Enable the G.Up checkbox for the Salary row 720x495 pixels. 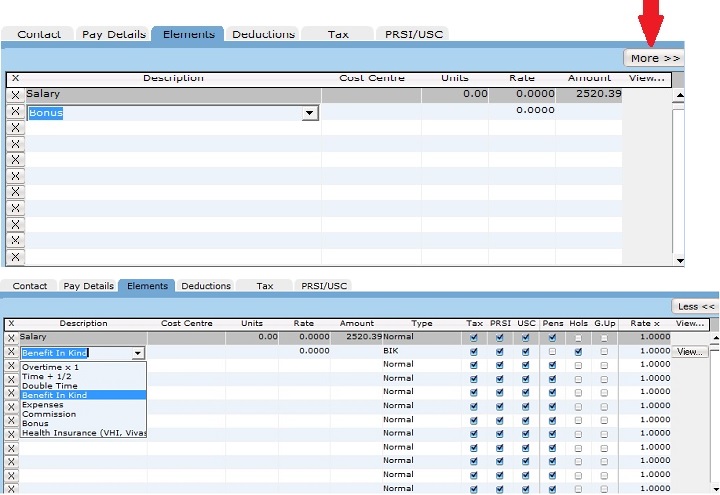point(603,338)
